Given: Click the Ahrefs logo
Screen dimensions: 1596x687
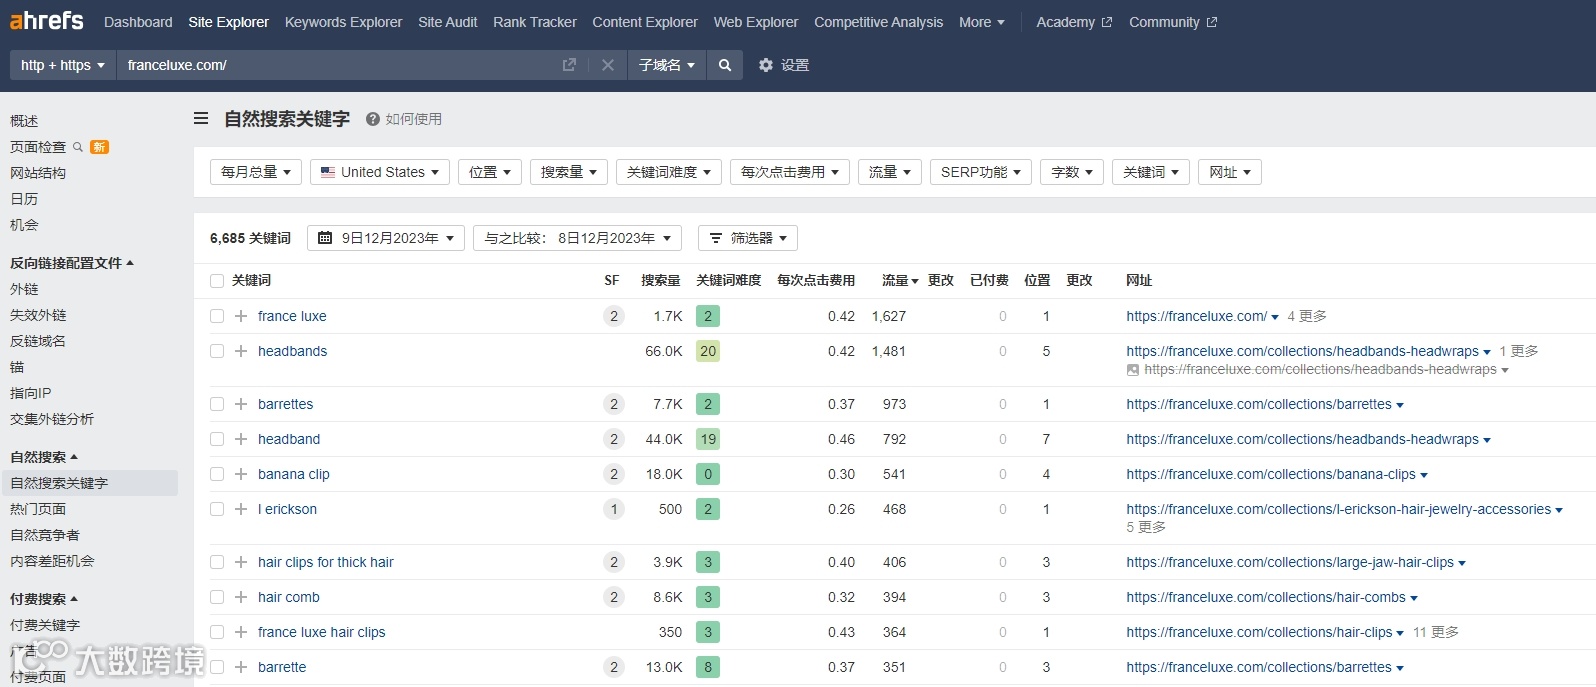Looking at the screenshot, I should click(x=46, y=21).
